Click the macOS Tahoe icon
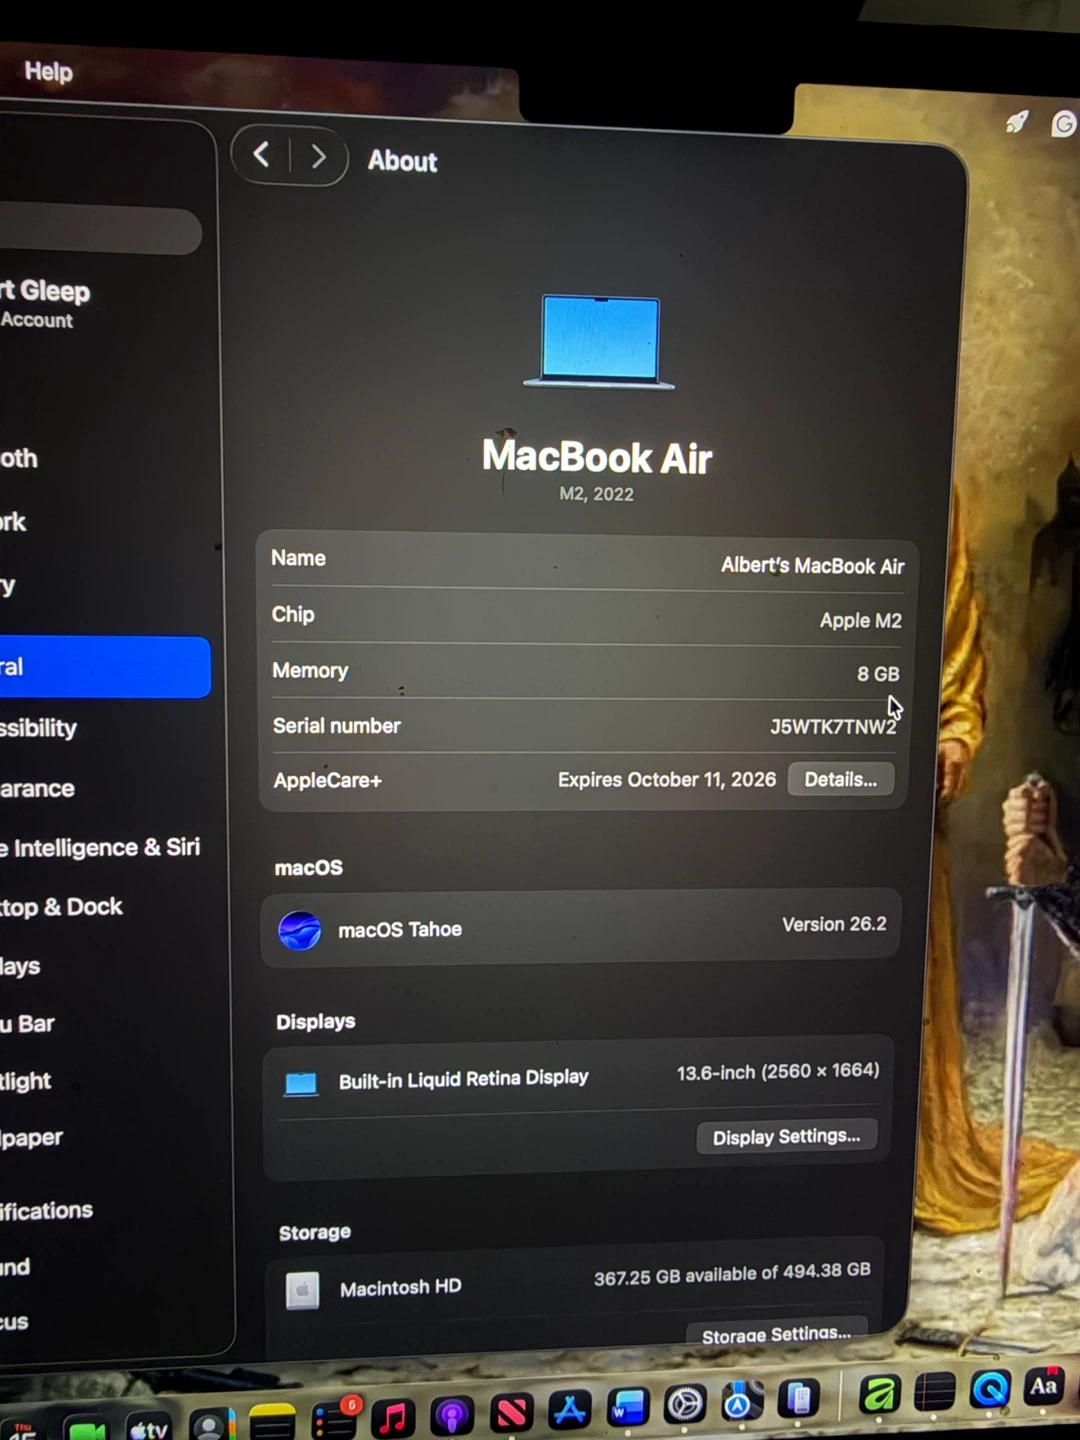1080x1440 pixels. [x=299, y=930]
